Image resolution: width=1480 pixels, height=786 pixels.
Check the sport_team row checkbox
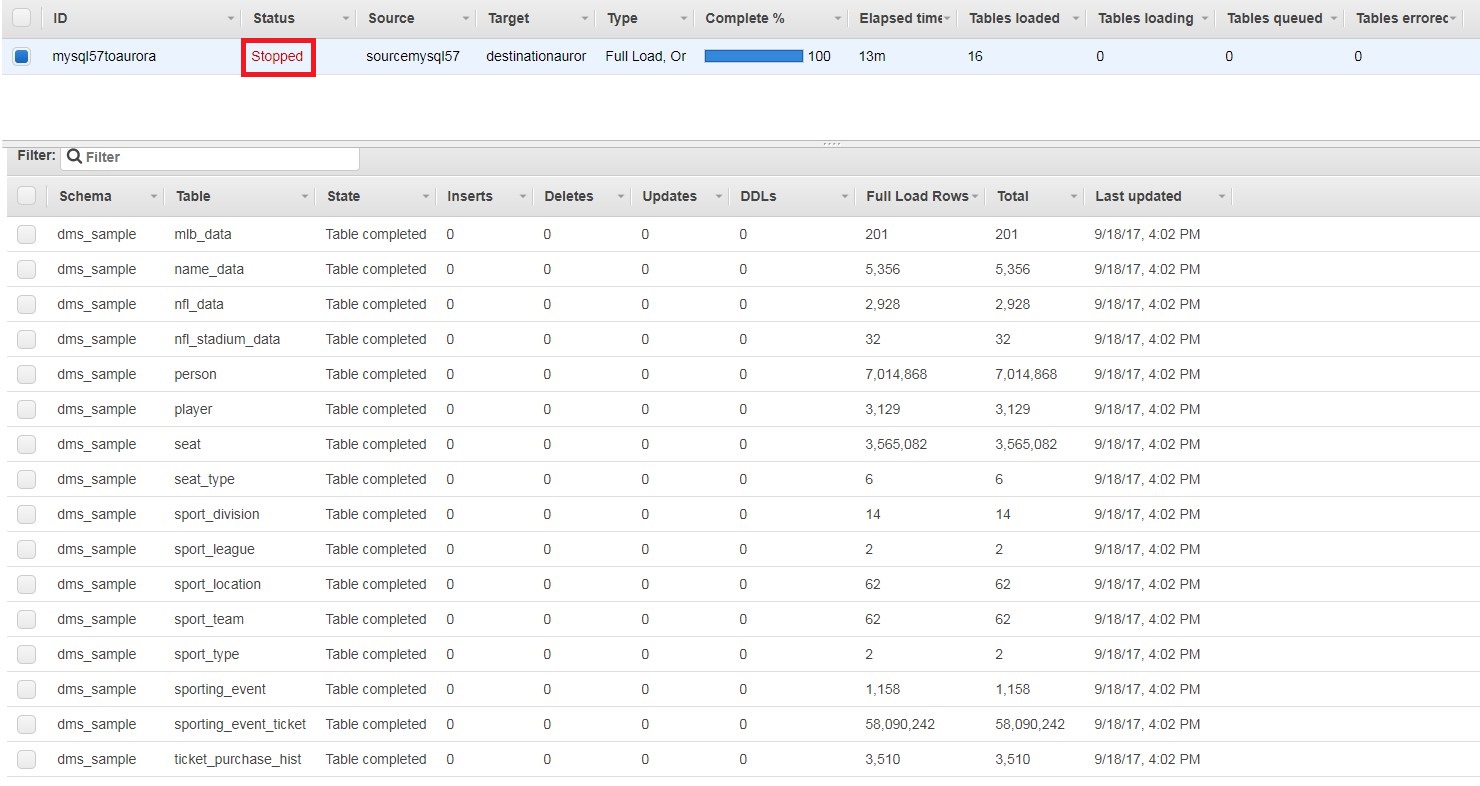[x=27, y=619]
